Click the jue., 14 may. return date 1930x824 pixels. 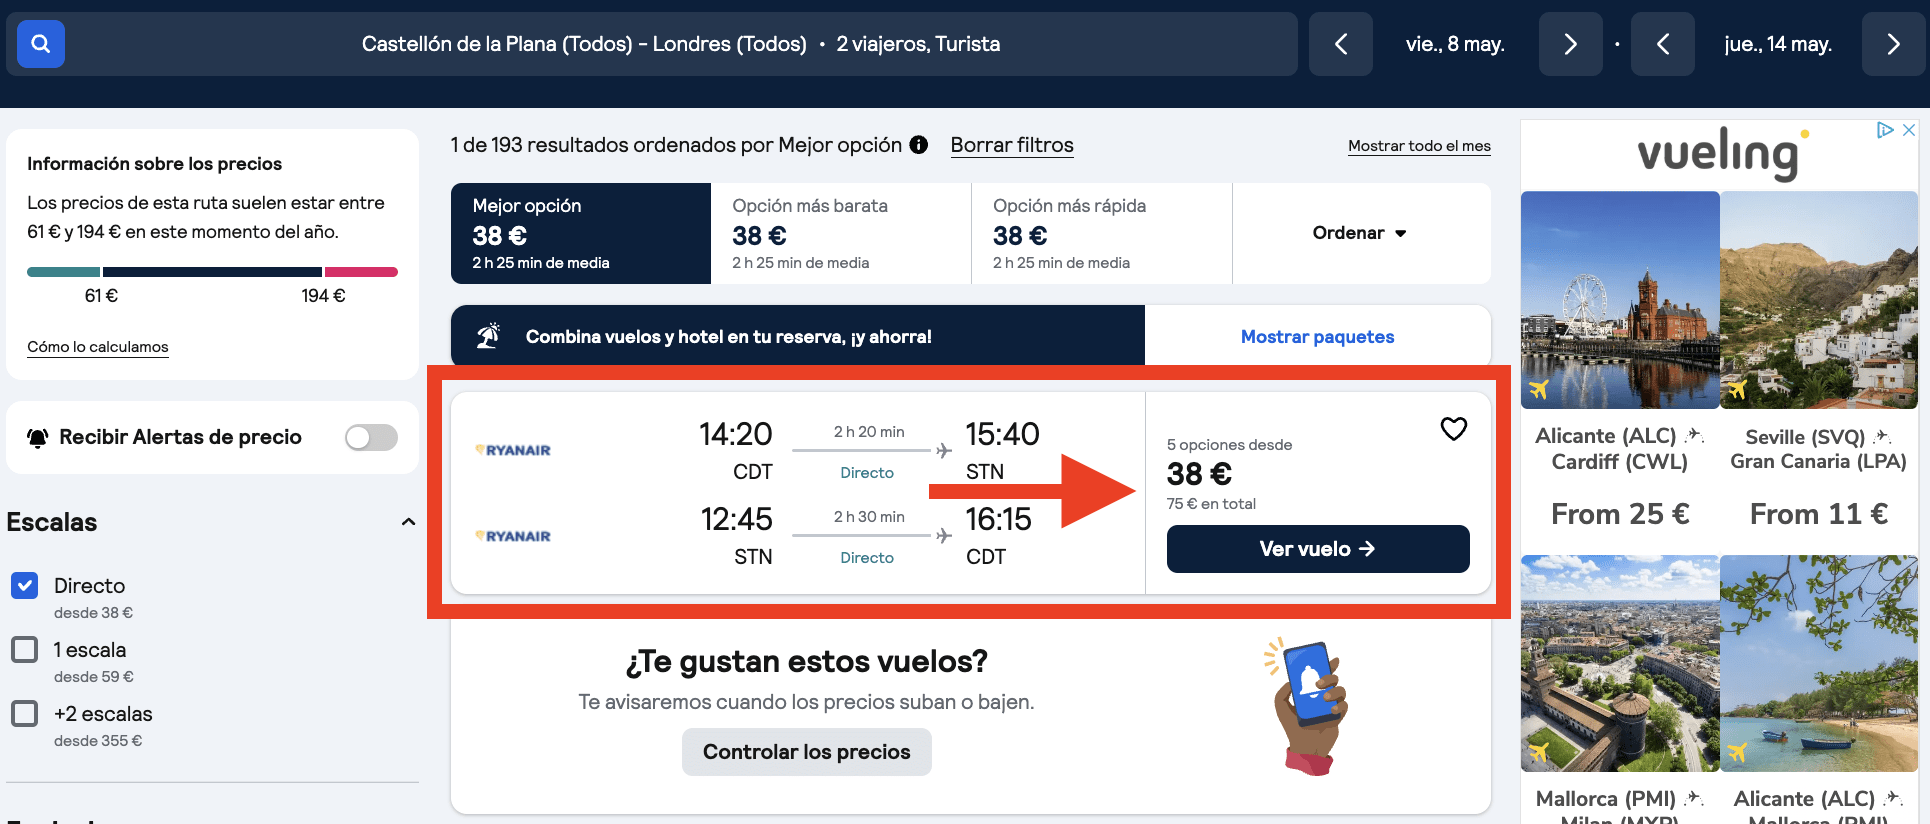point(1778,44)
